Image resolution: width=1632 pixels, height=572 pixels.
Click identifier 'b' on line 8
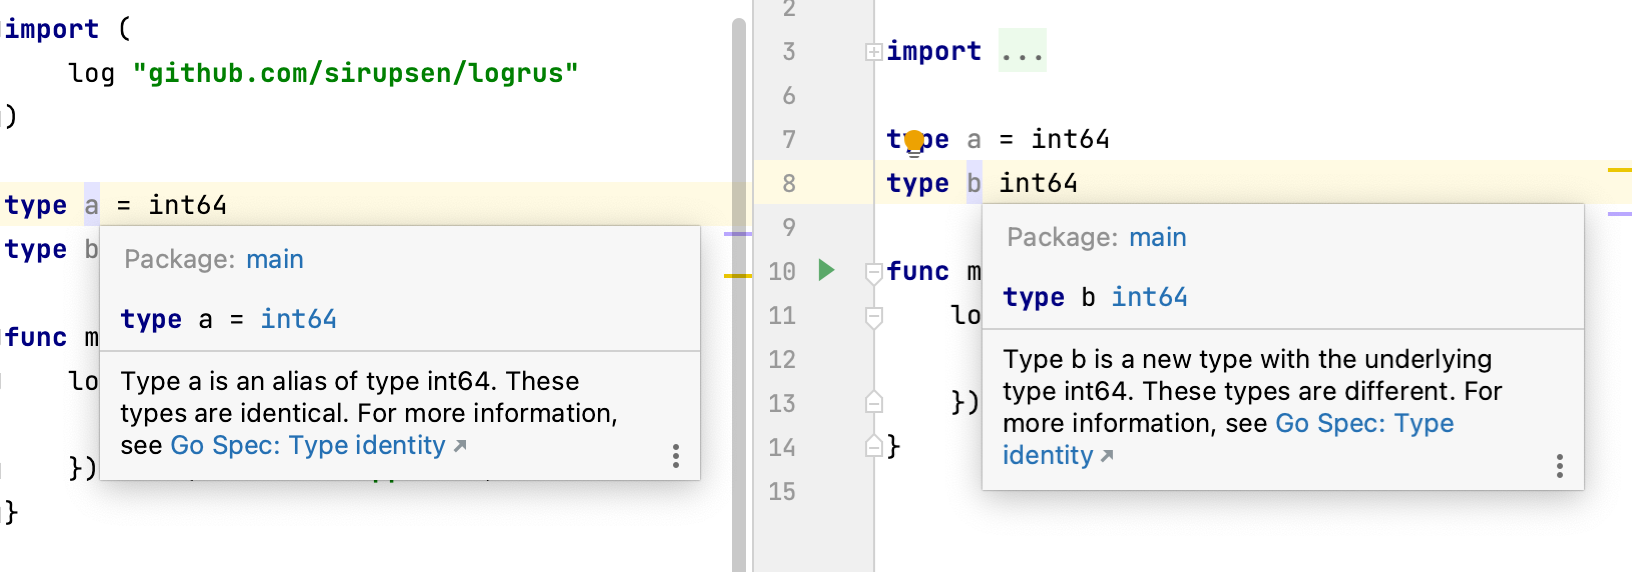974,183
